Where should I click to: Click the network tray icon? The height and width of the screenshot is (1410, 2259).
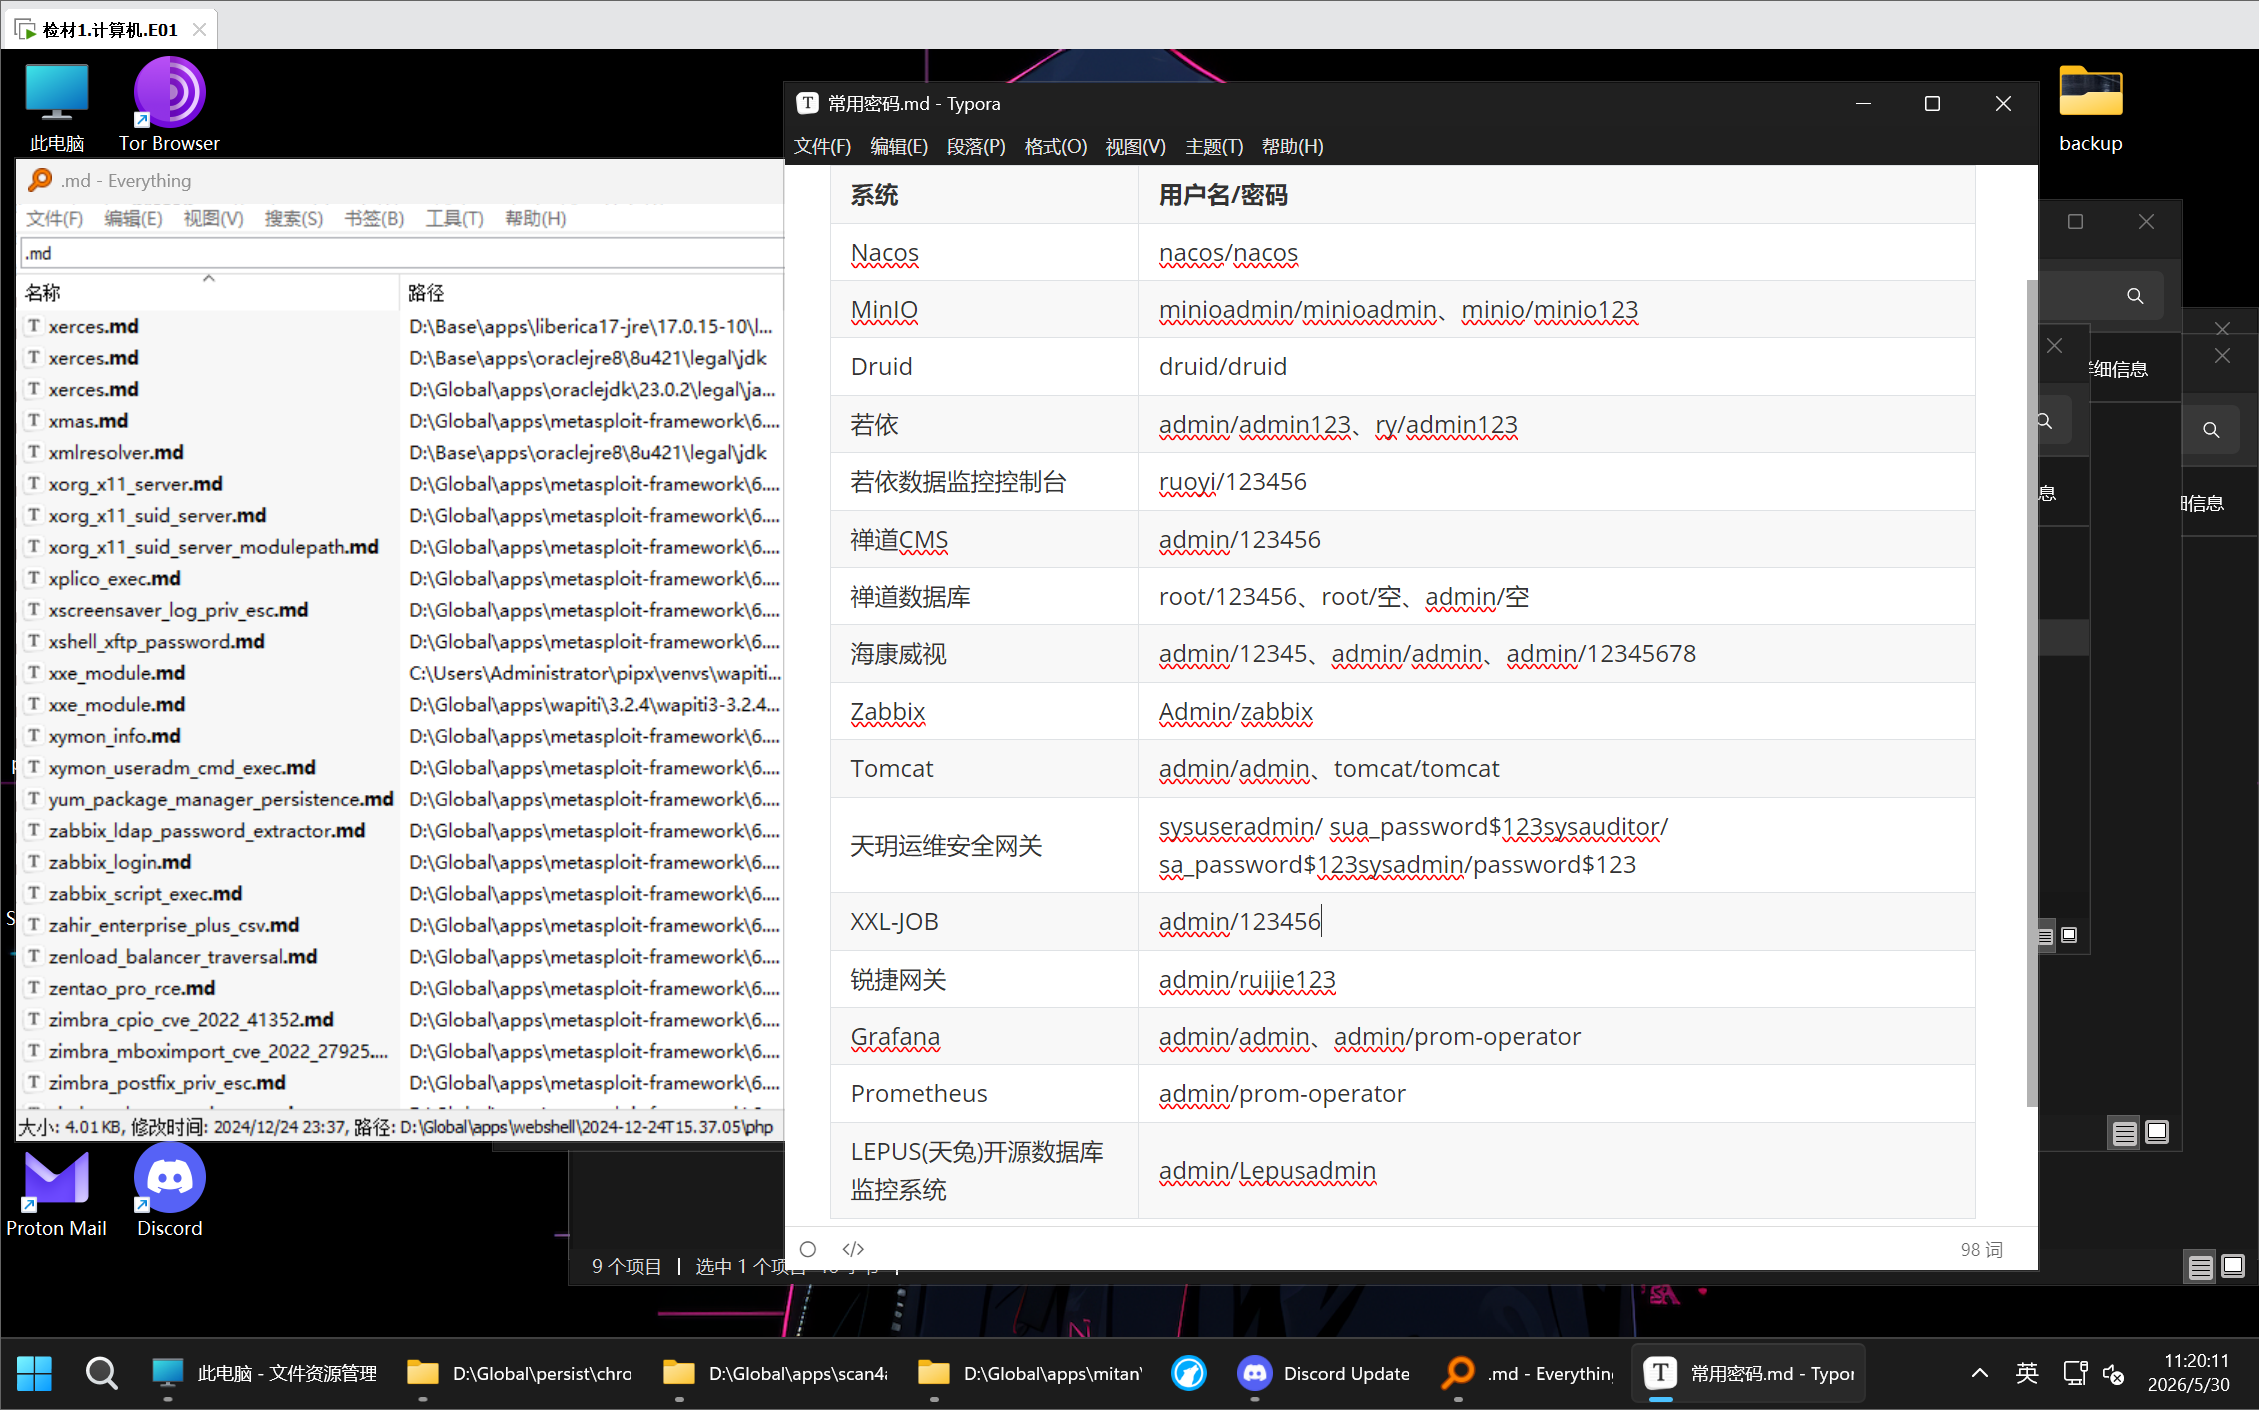[x=2075, y=1373]
